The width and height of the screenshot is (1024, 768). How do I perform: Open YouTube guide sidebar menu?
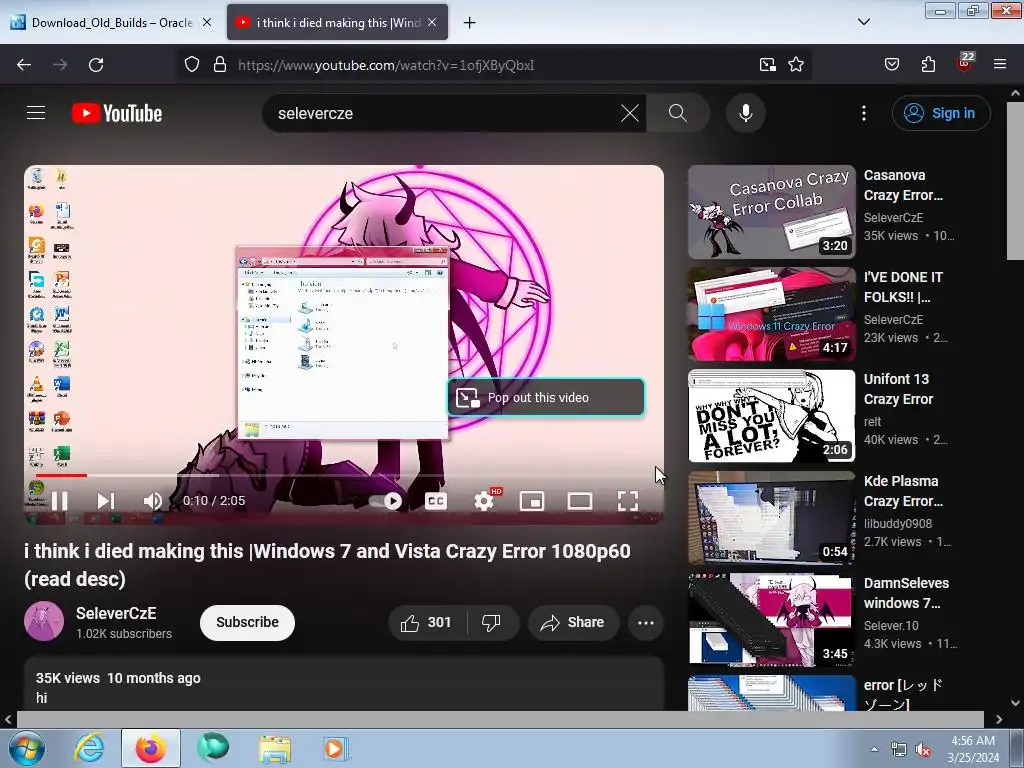(36, 113)
